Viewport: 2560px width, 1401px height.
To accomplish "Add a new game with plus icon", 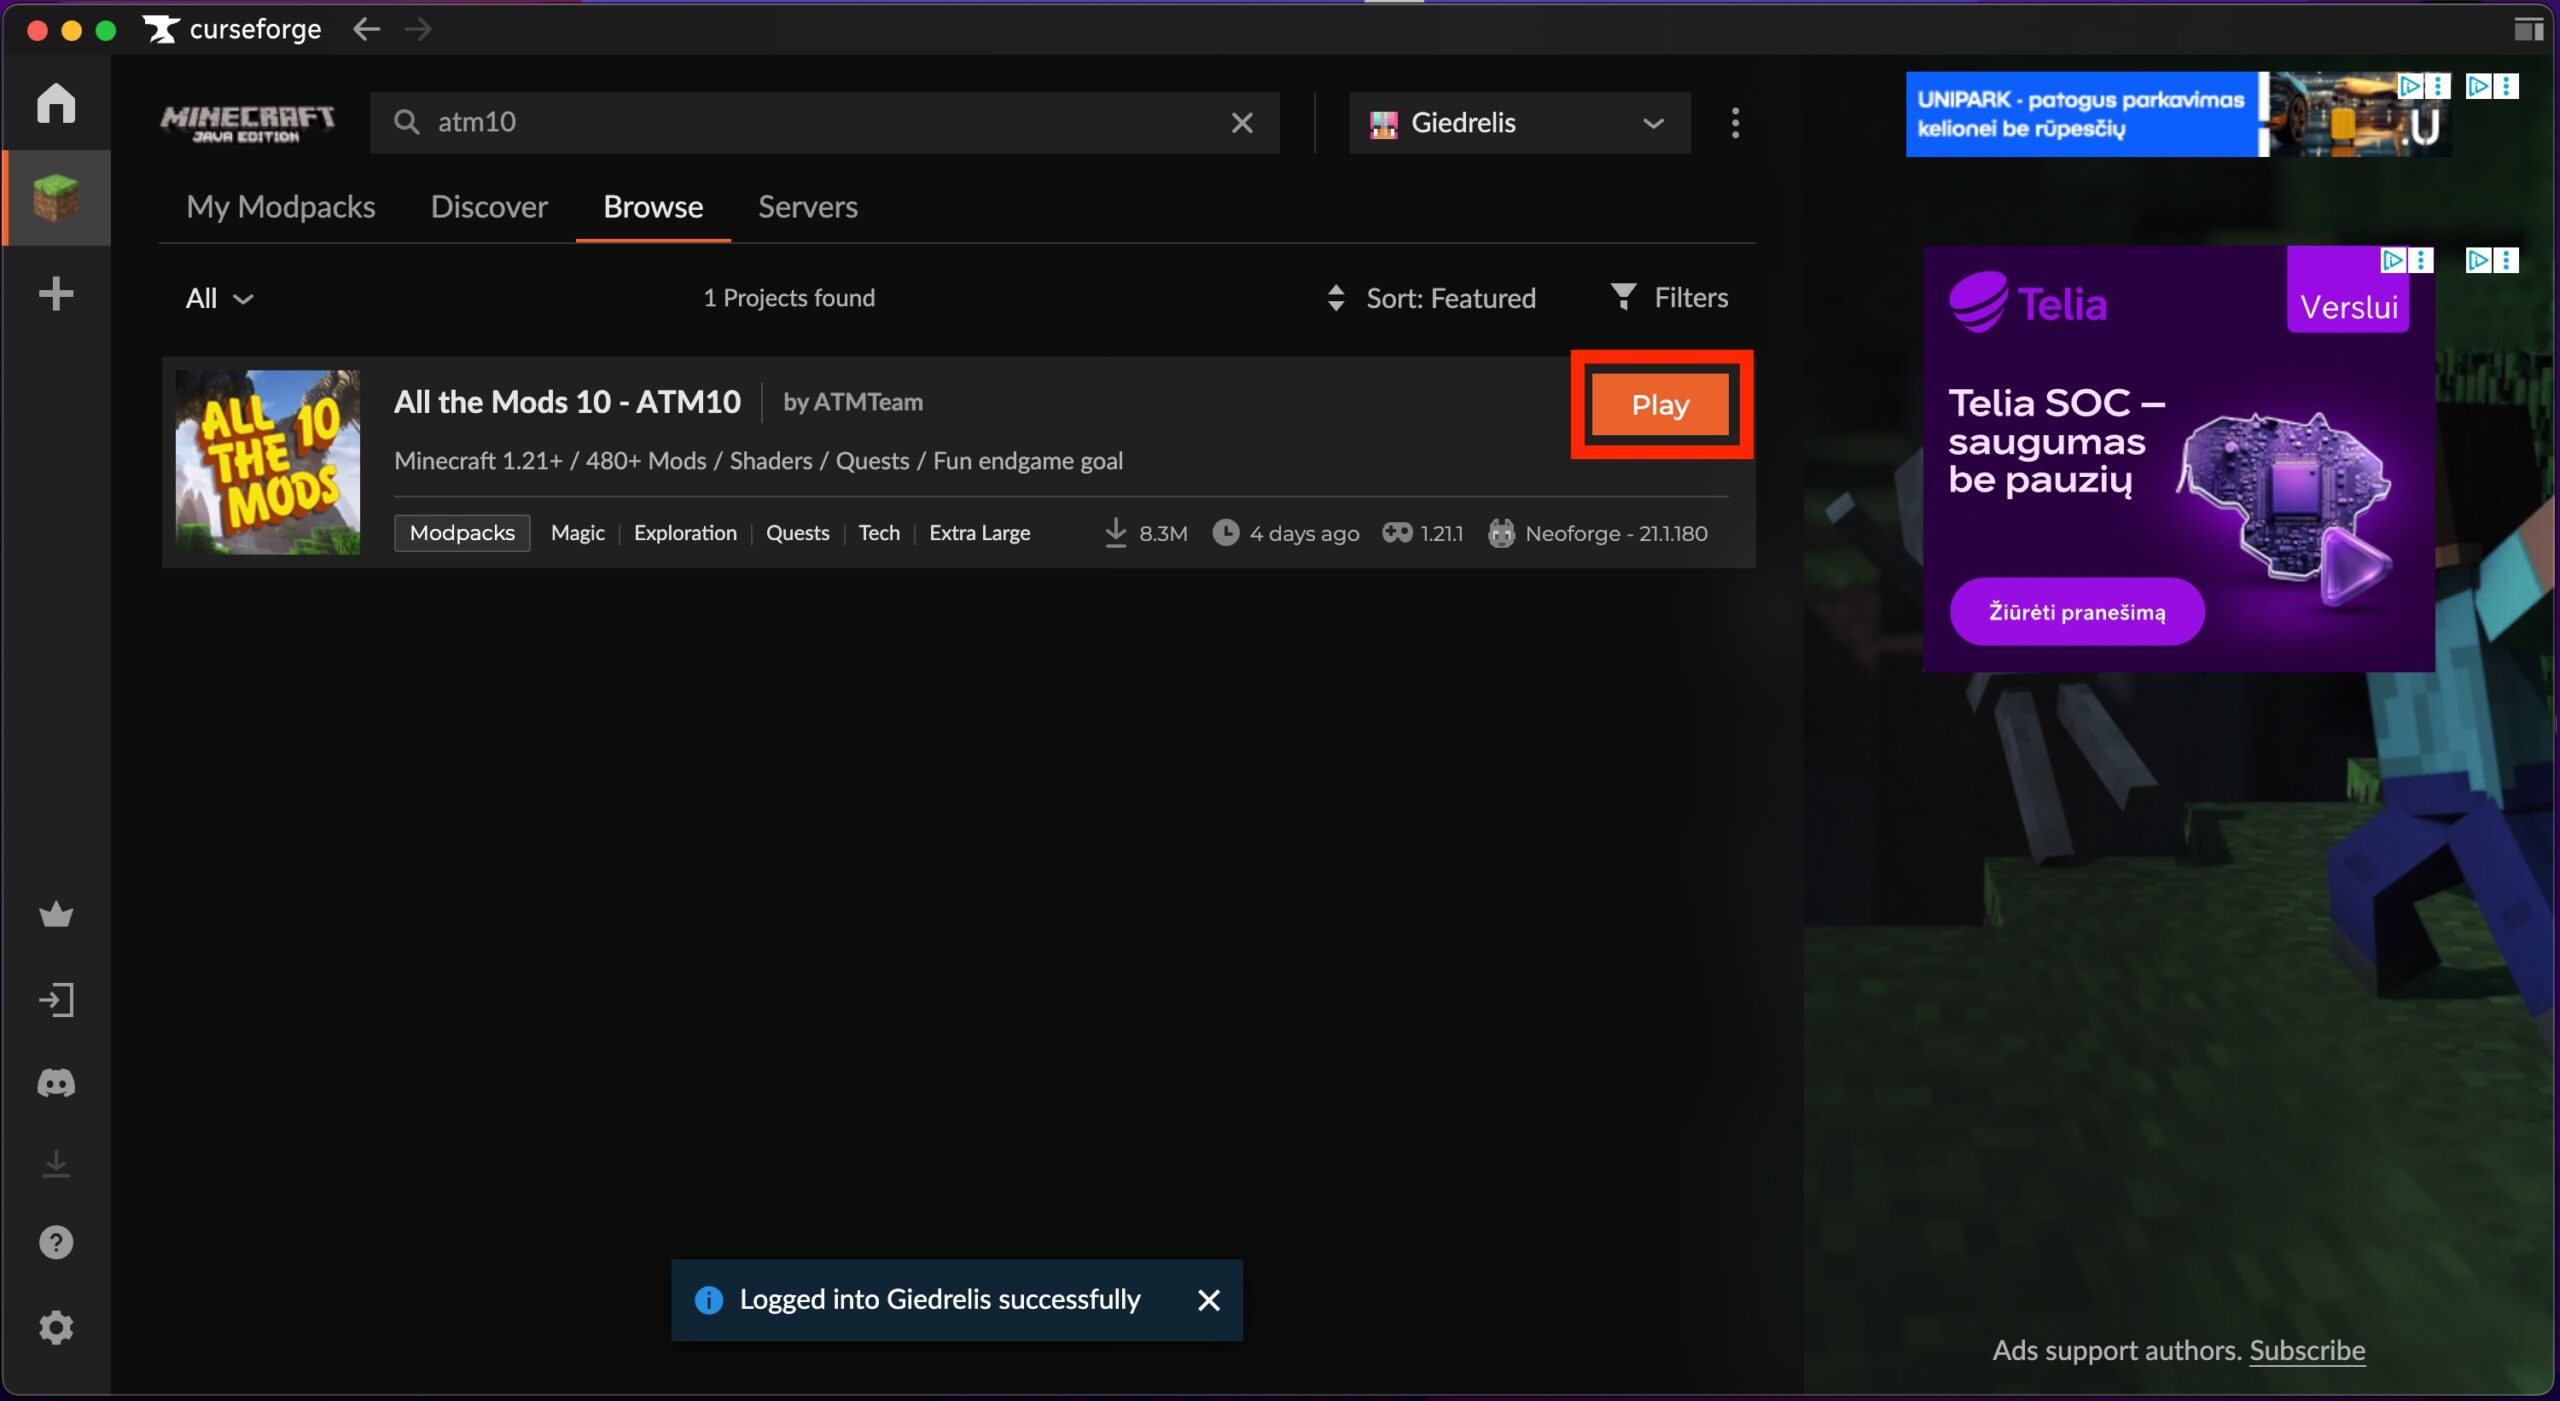I will 56,294.
